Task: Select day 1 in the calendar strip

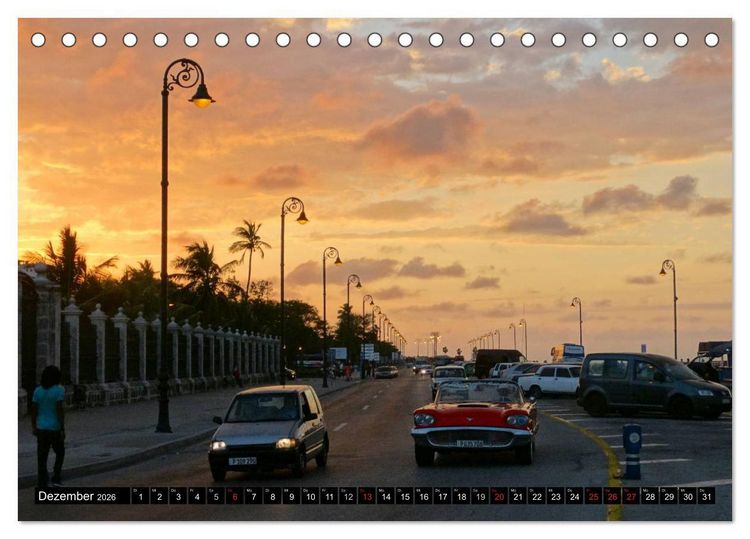Action: [x=140, y=496]
